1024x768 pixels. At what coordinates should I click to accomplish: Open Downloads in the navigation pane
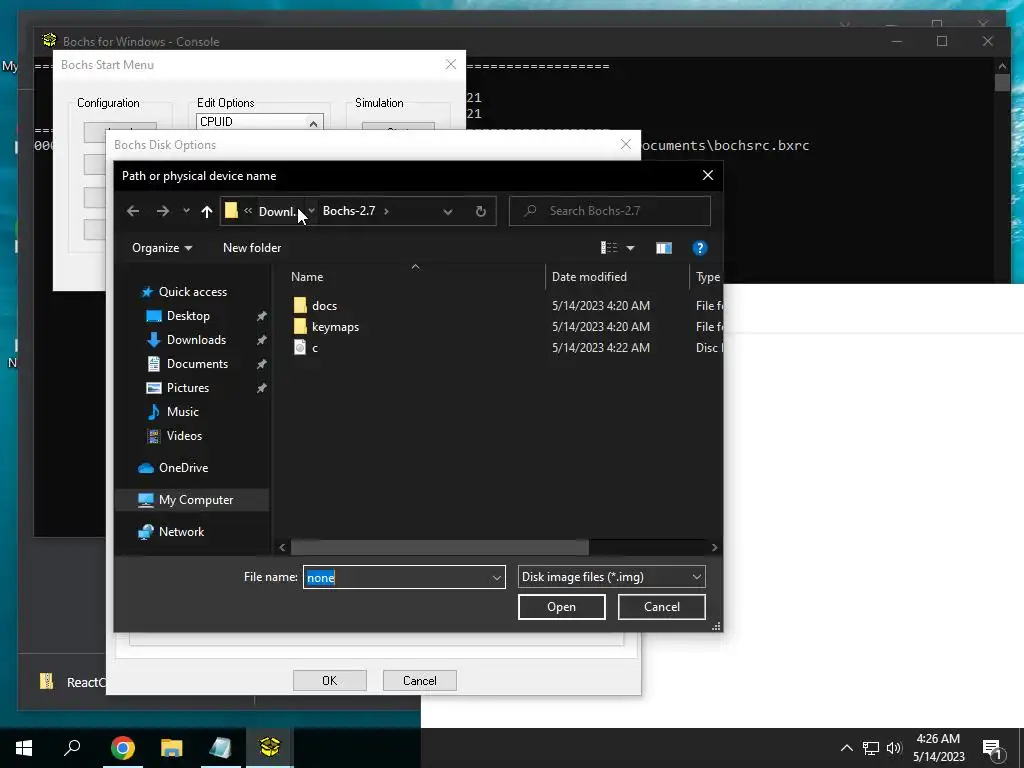click(x=196, y=340)
